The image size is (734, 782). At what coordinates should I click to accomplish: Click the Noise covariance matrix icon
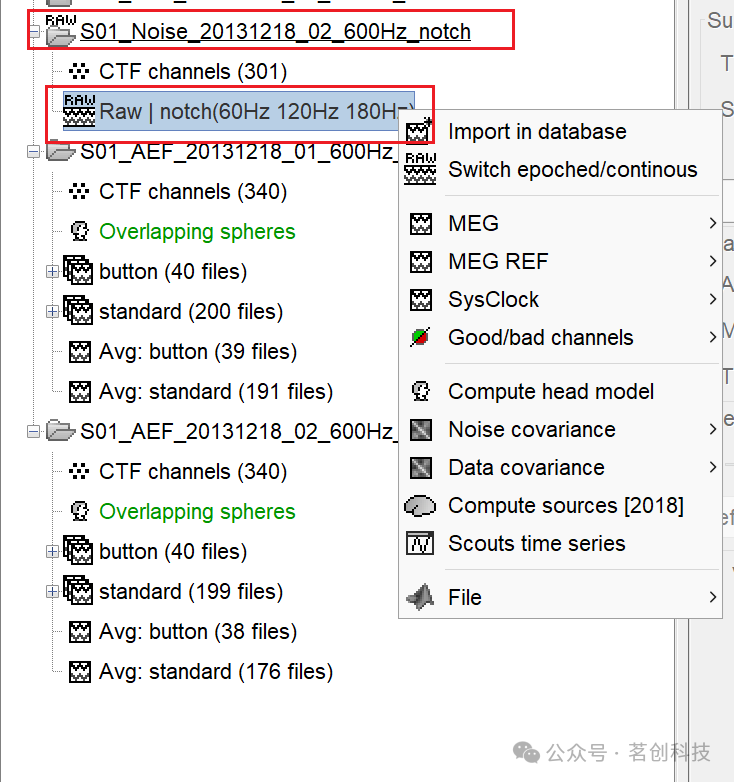[421, 429]
